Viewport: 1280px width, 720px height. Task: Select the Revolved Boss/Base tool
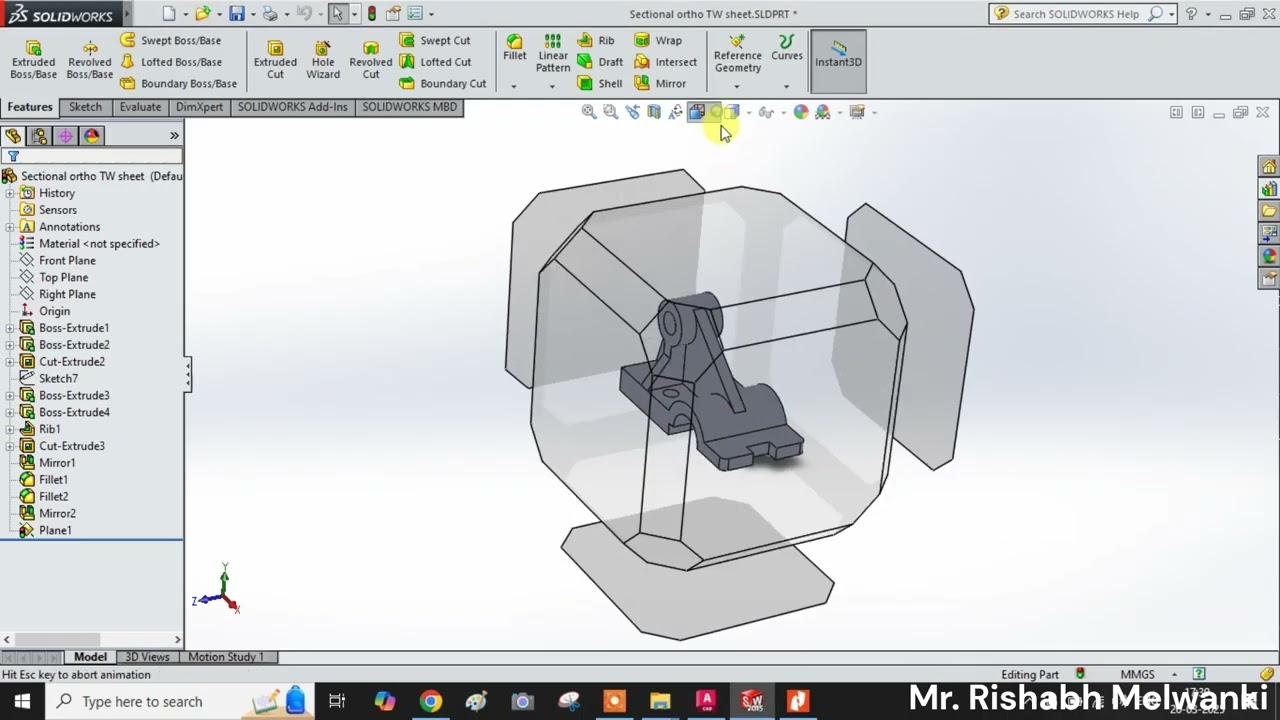(90, 60)
